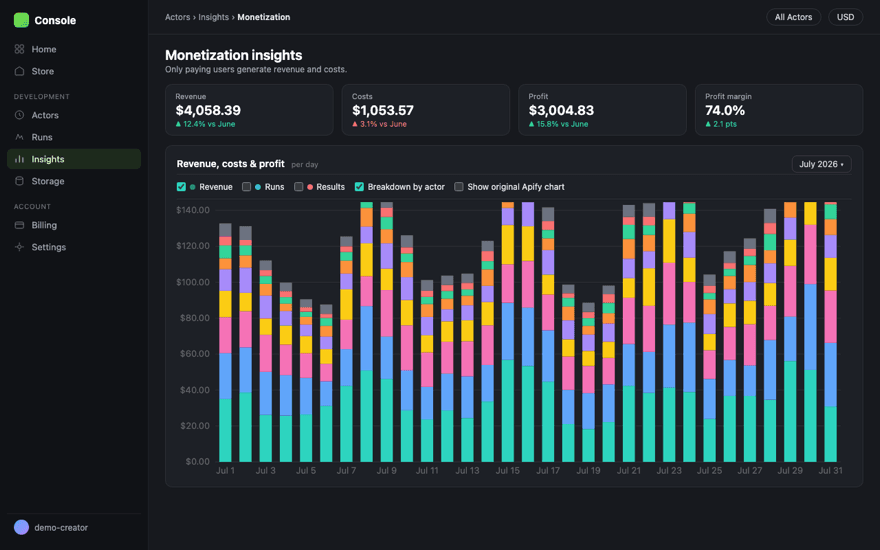Click the 'per day' label
This screenshot has height=550, width=880.
coord(305,164)
